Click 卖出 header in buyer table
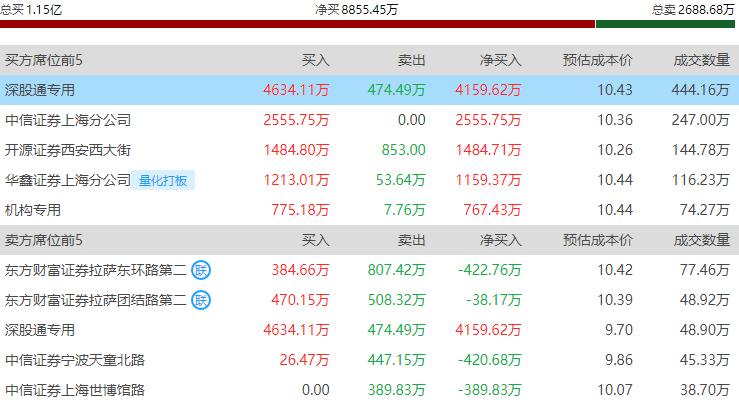Image resolution: width=739 pixels, height=402 pixels. pyautogui.click(x=411, y=60)
